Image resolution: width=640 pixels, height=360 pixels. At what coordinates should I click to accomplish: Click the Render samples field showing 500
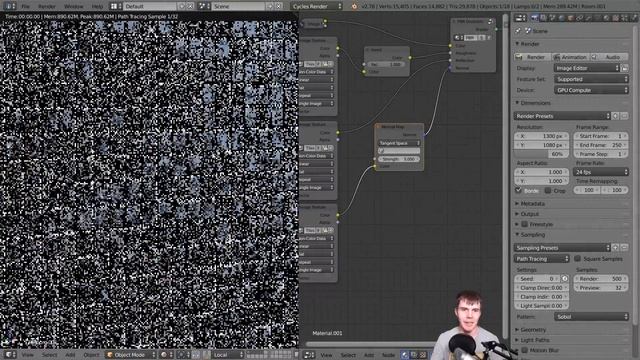point(601,279)
